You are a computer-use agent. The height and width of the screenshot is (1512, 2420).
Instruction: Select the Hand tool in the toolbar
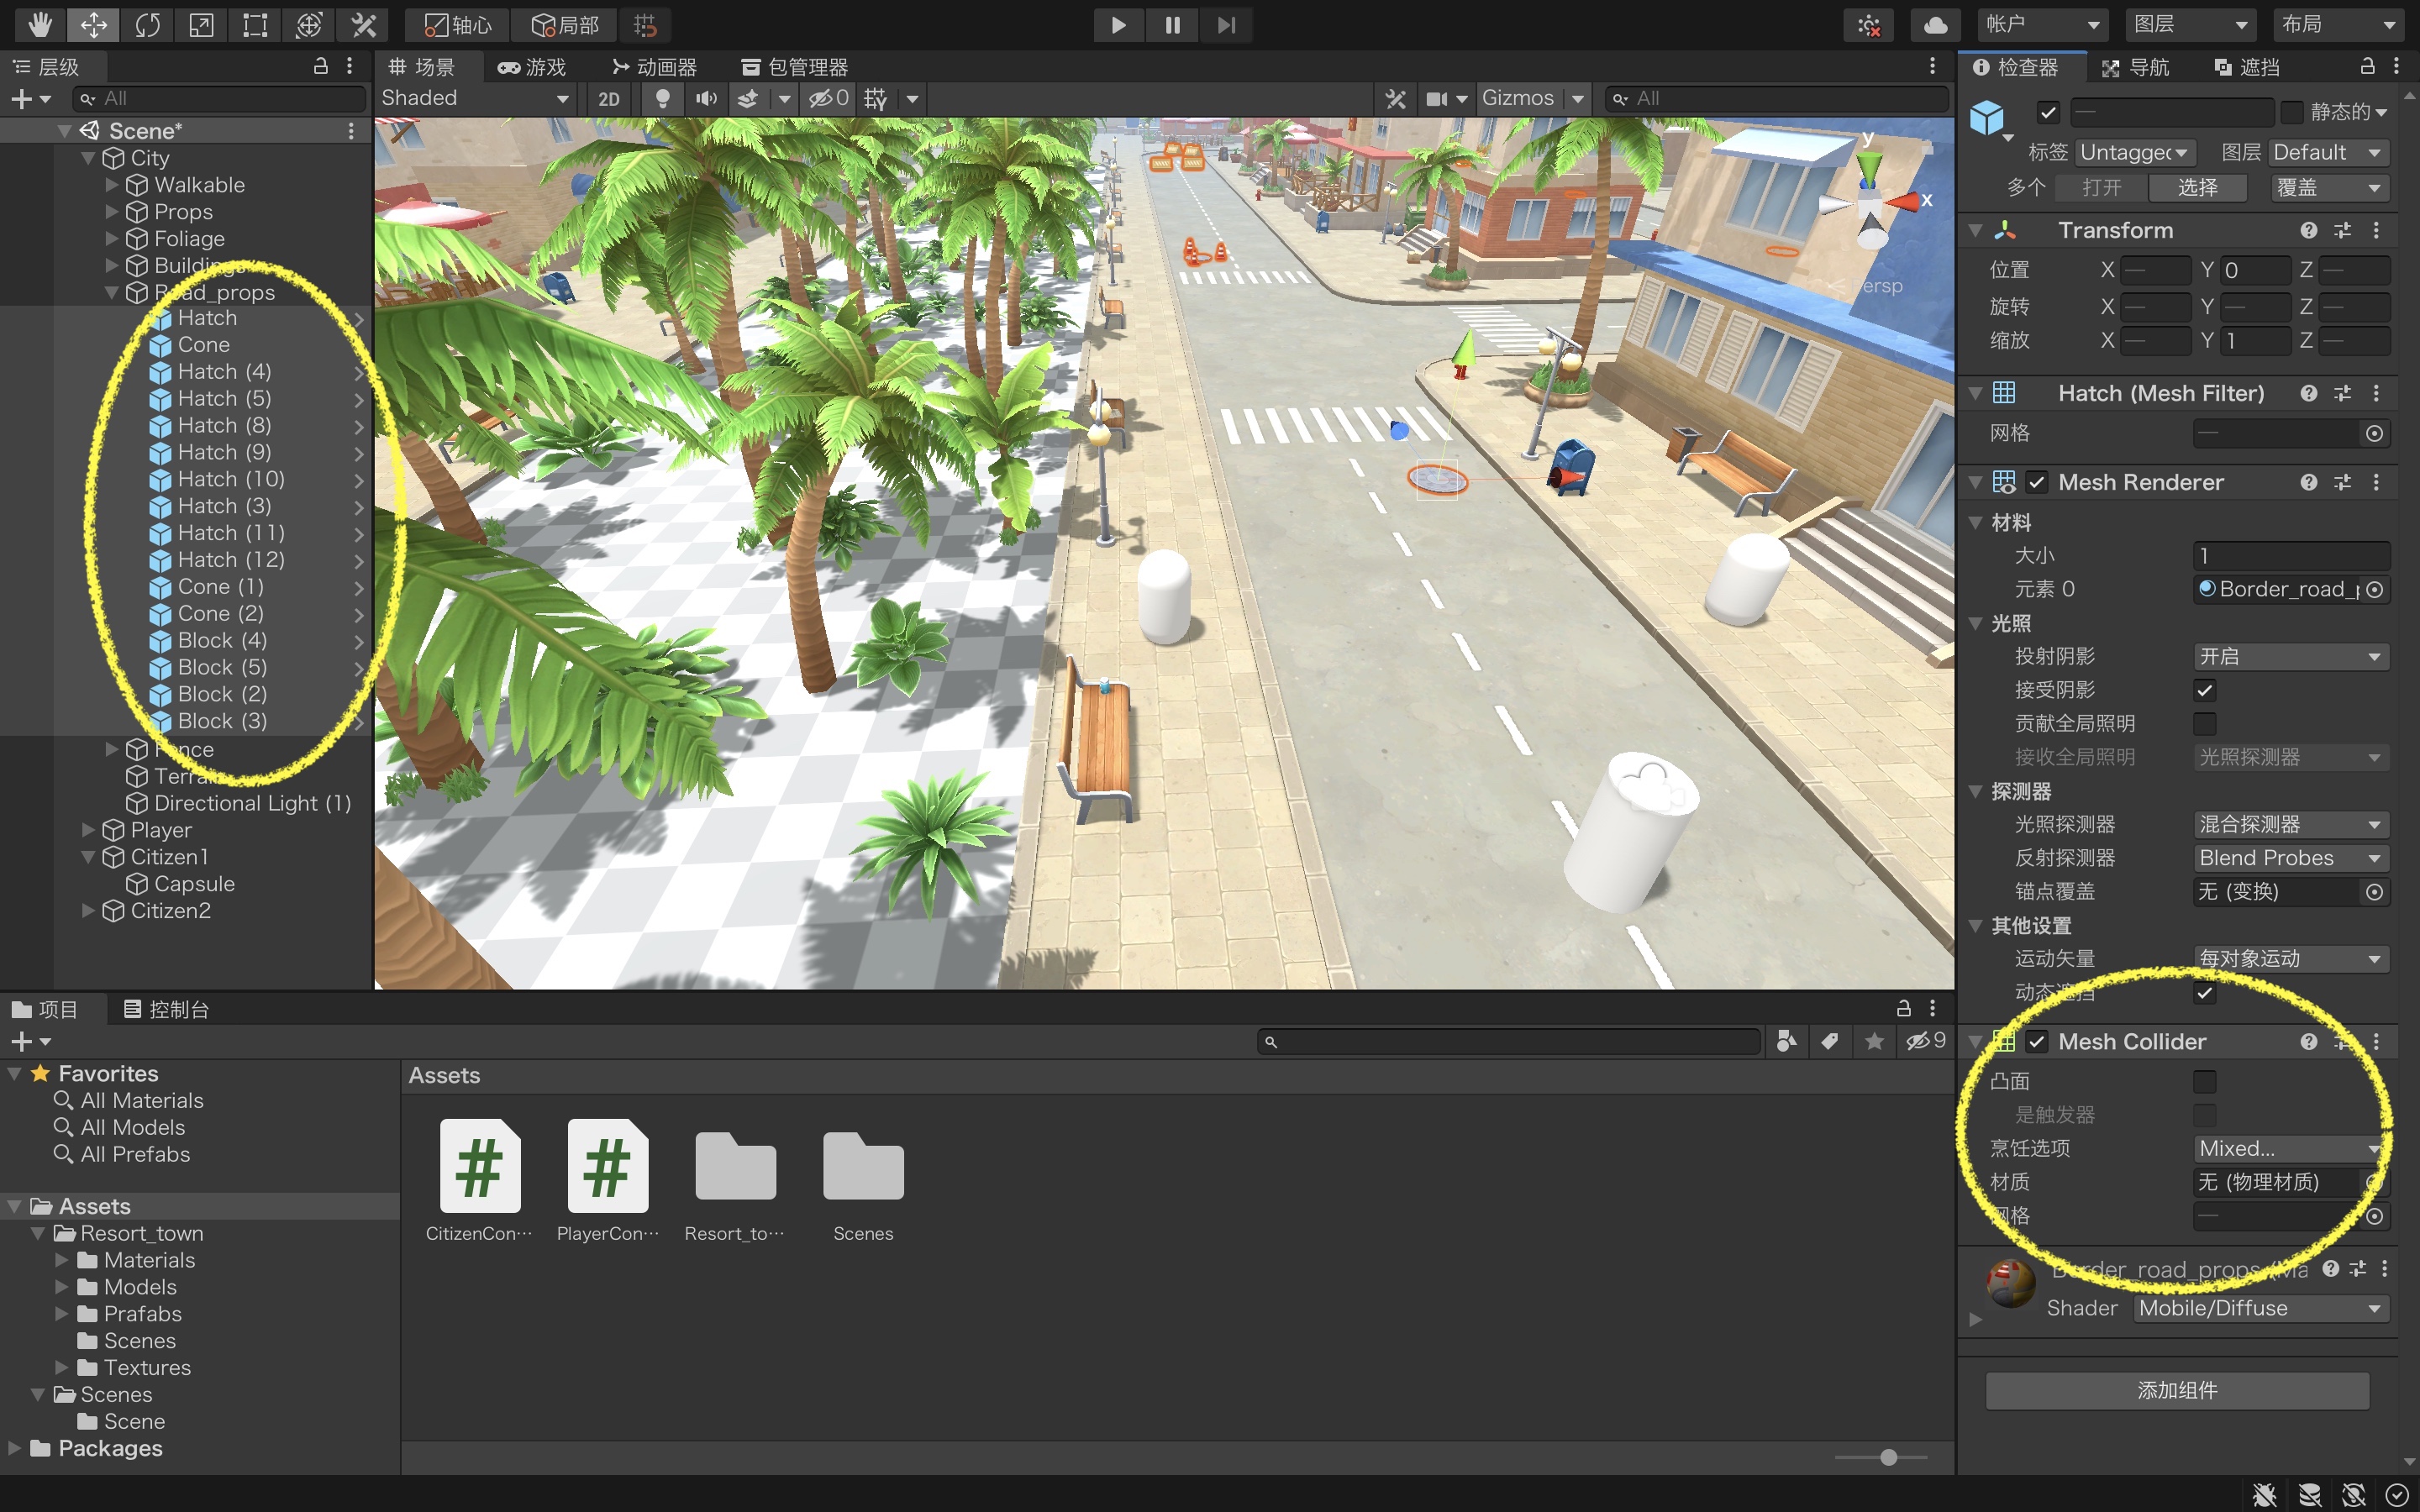click(x=40, y=25)
